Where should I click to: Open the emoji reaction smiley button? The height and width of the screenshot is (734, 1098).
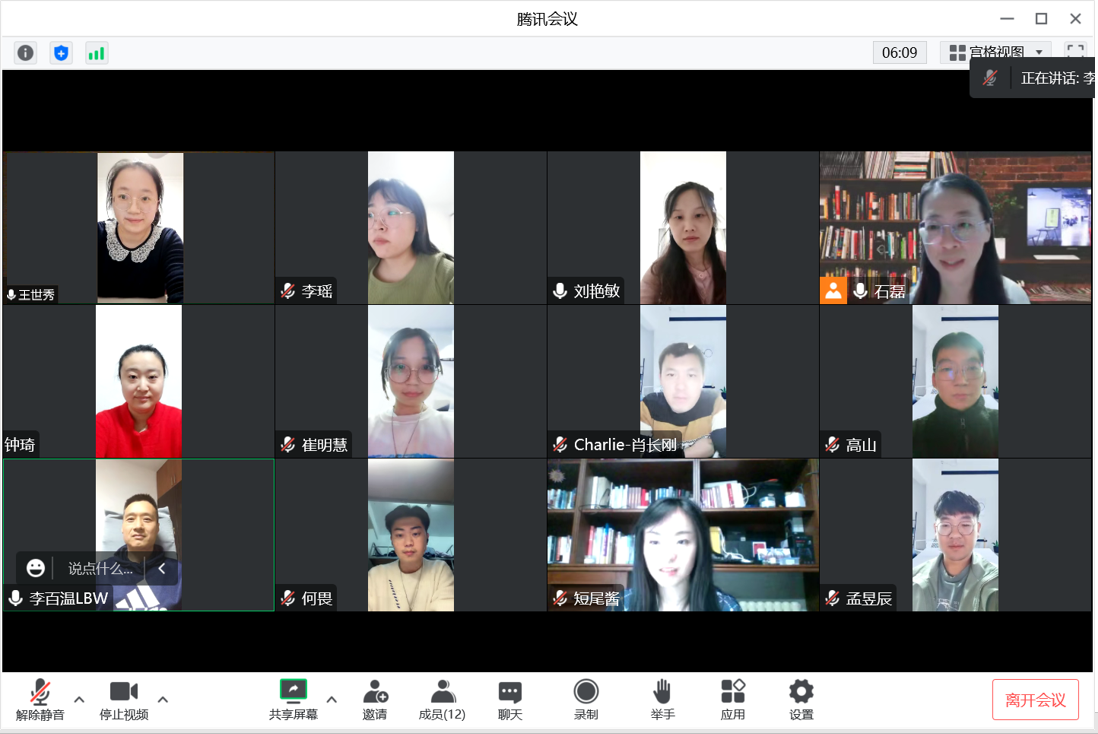pos(36,568)
